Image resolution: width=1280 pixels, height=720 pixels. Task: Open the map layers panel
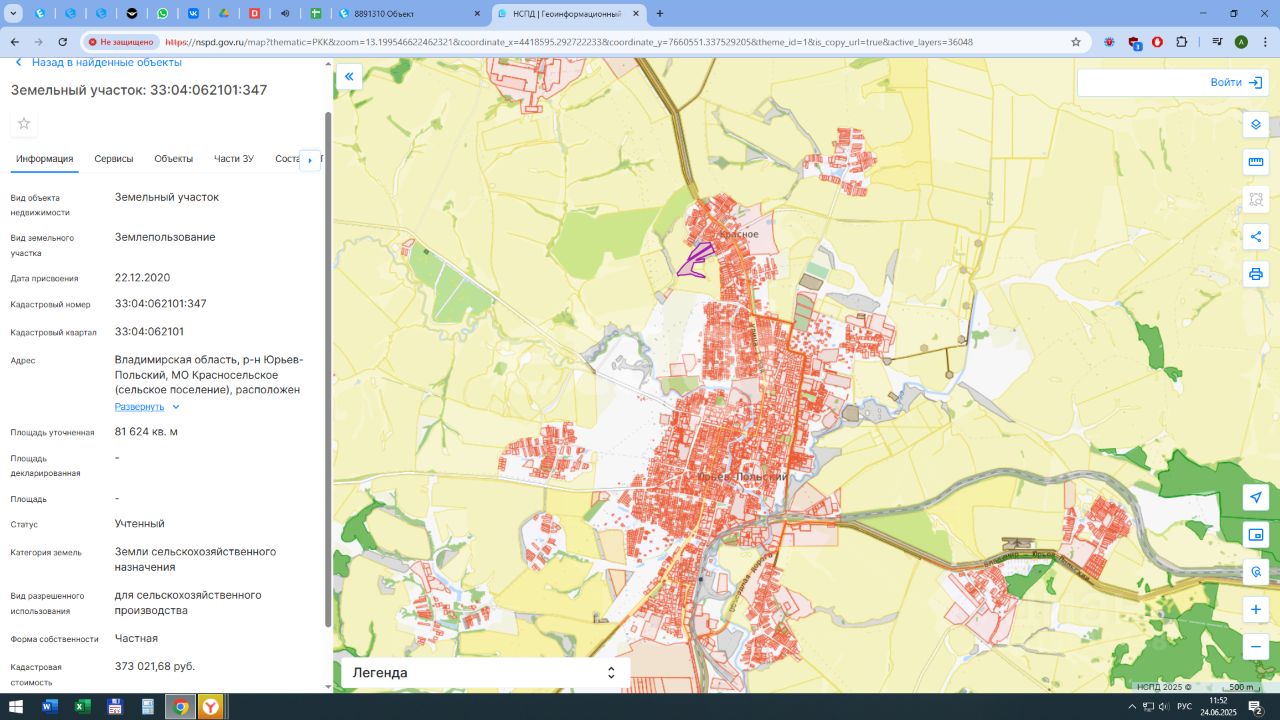point(1255,125)
